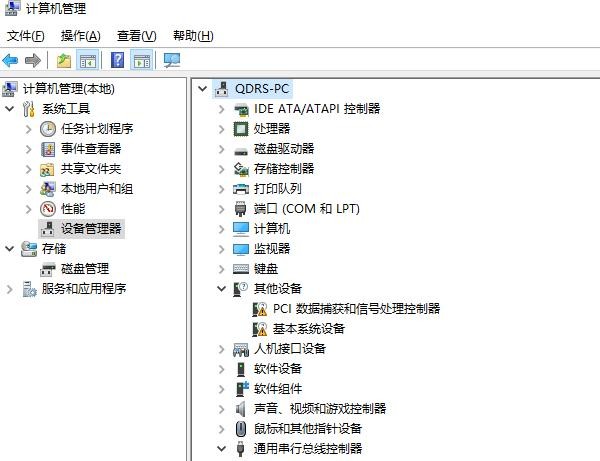Screen dimensions: 600x461
Task: Collapse the 系统工具 node
Action: click(x=10, y=109)
